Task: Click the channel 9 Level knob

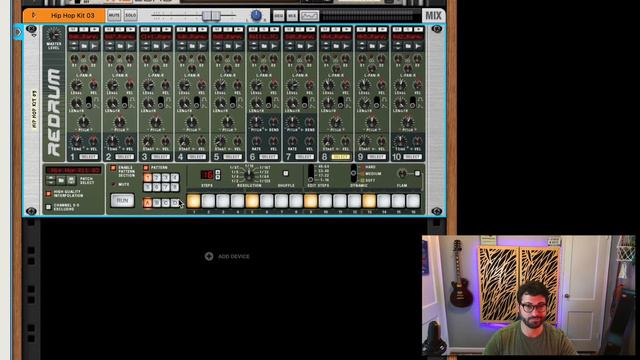Action: [x=364, y=86]
